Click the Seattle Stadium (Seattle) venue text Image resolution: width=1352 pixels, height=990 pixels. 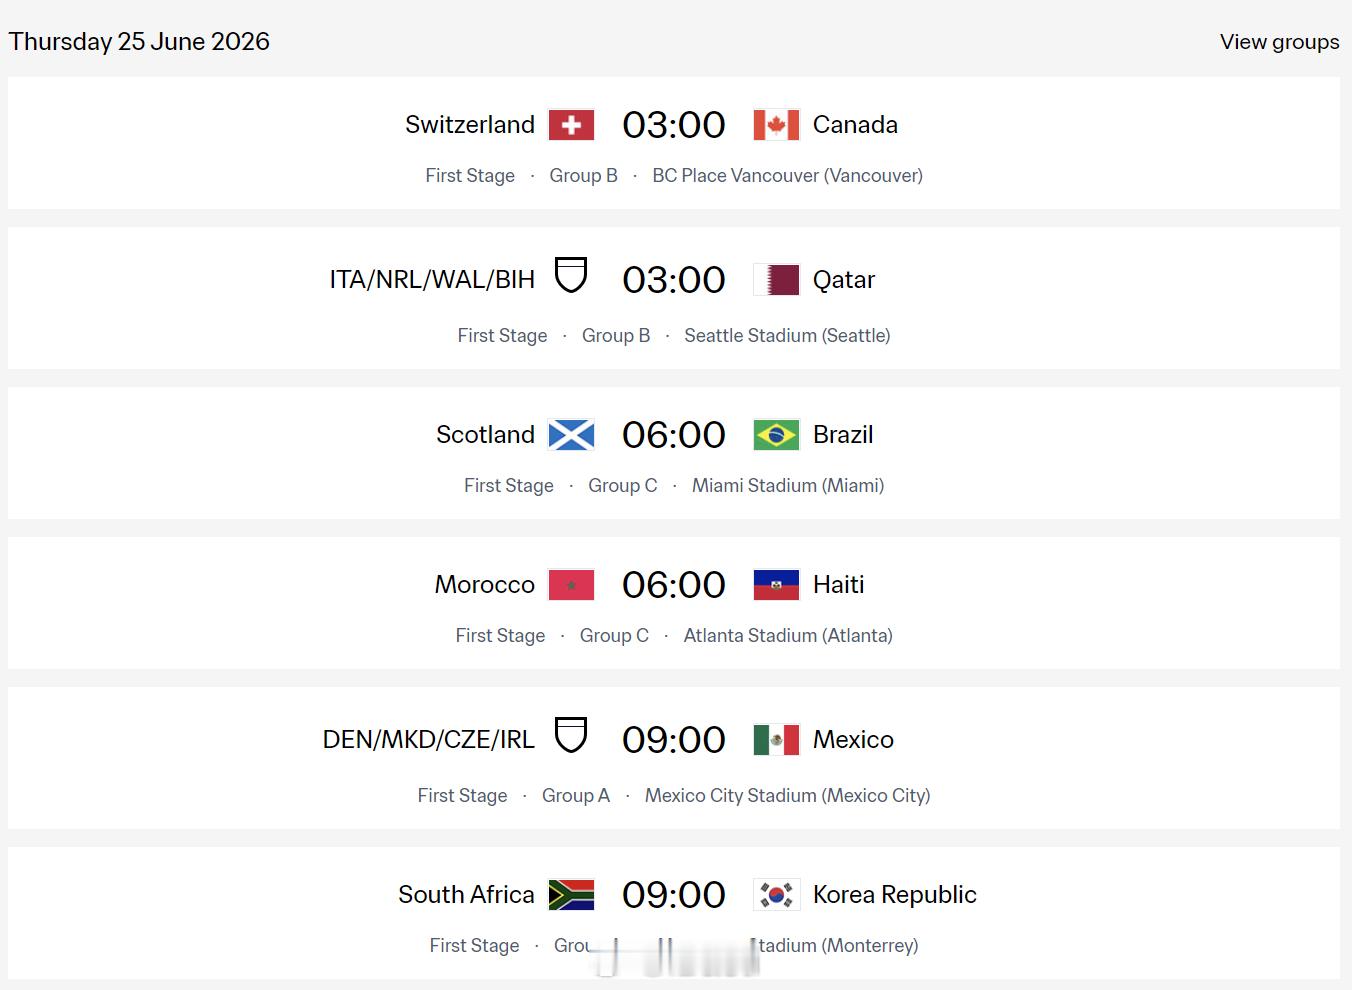pos(787,336)
